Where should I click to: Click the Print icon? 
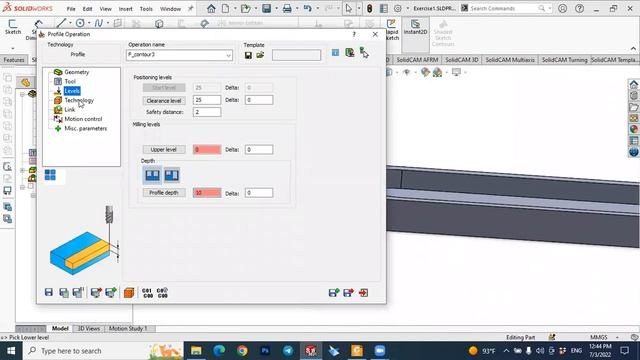(287, 8)
